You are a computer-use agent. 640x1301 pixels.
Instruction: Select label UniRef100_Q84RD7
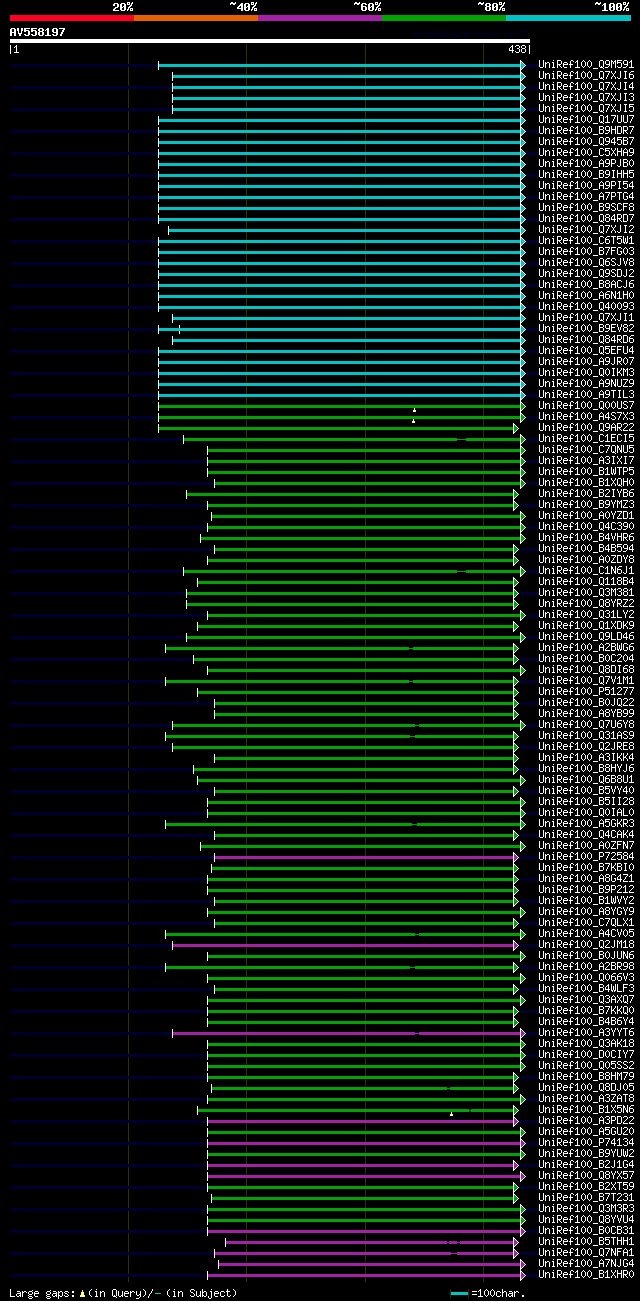pos(586,219)
